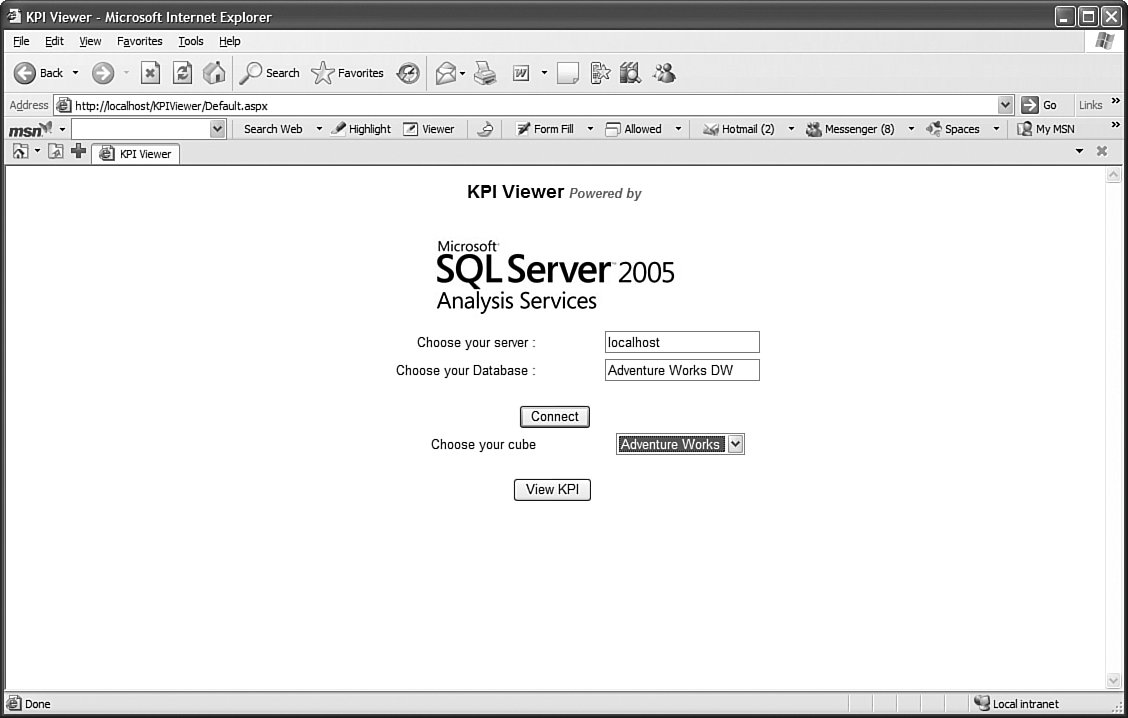Open the Help menu
Image resolution: width=1128 pixels, height=718 pixels.
point(229,41)
